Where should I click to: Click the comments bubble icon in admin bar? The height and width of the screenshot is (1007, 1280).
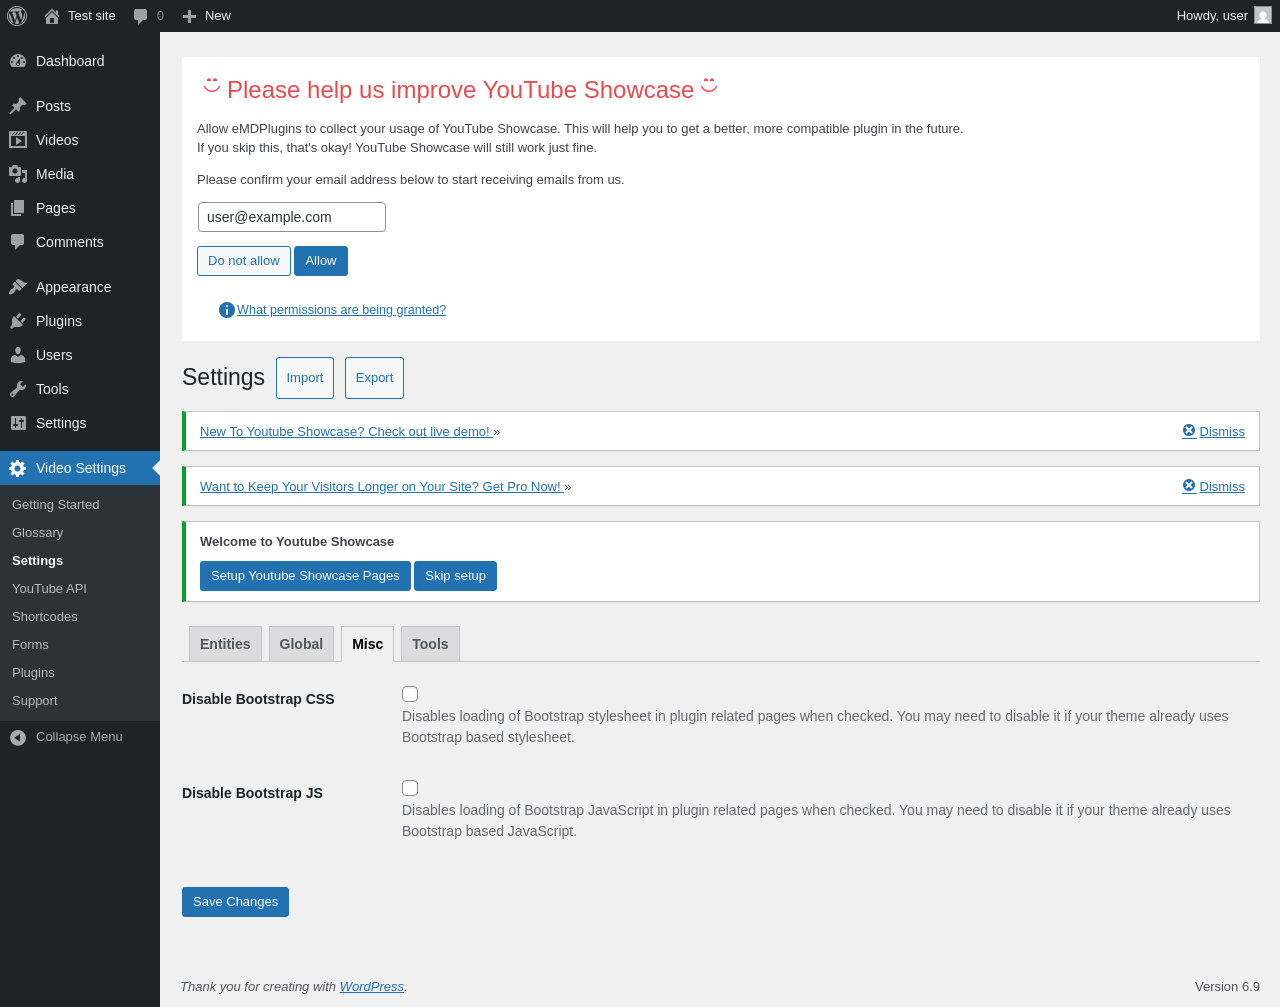(141, 16)
